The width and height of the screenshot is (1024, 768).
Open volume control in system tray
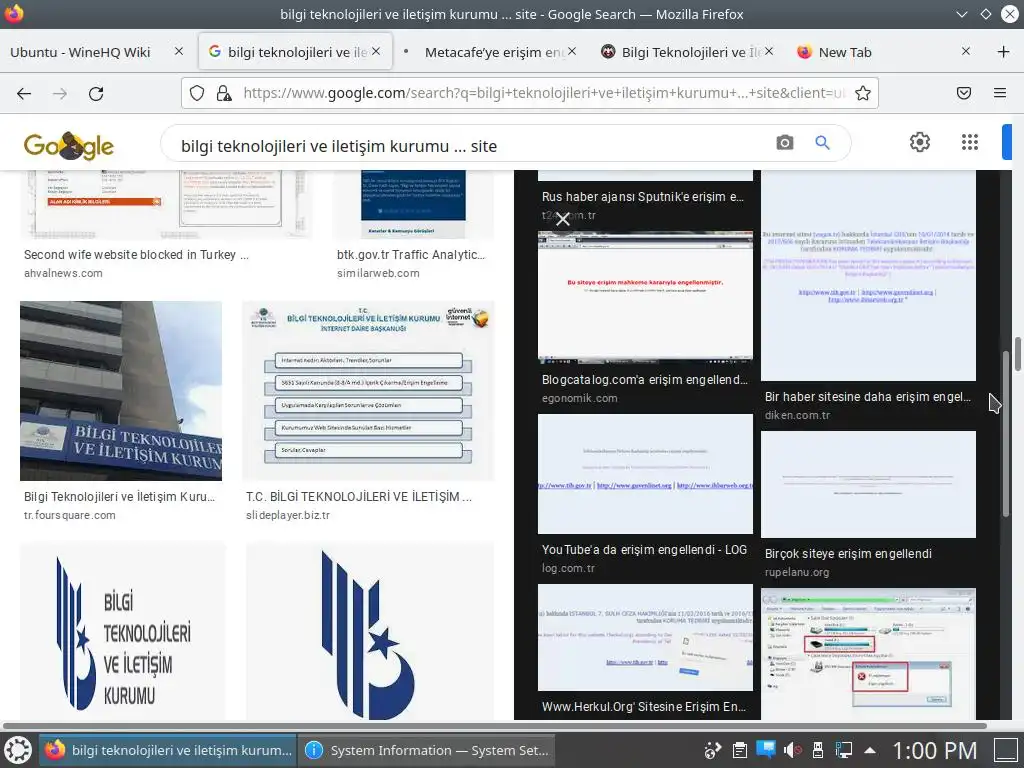[792, 750]
